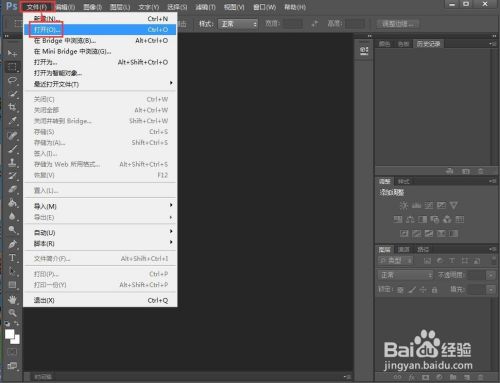Image resolution: width=500 pixels, height=383 pixels.
Task: Add a Channel Mixer adjustment
Action: click(447, 219)
